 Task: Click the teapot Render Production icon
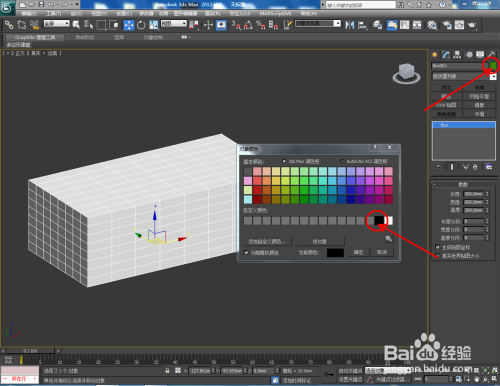point(472,25)
